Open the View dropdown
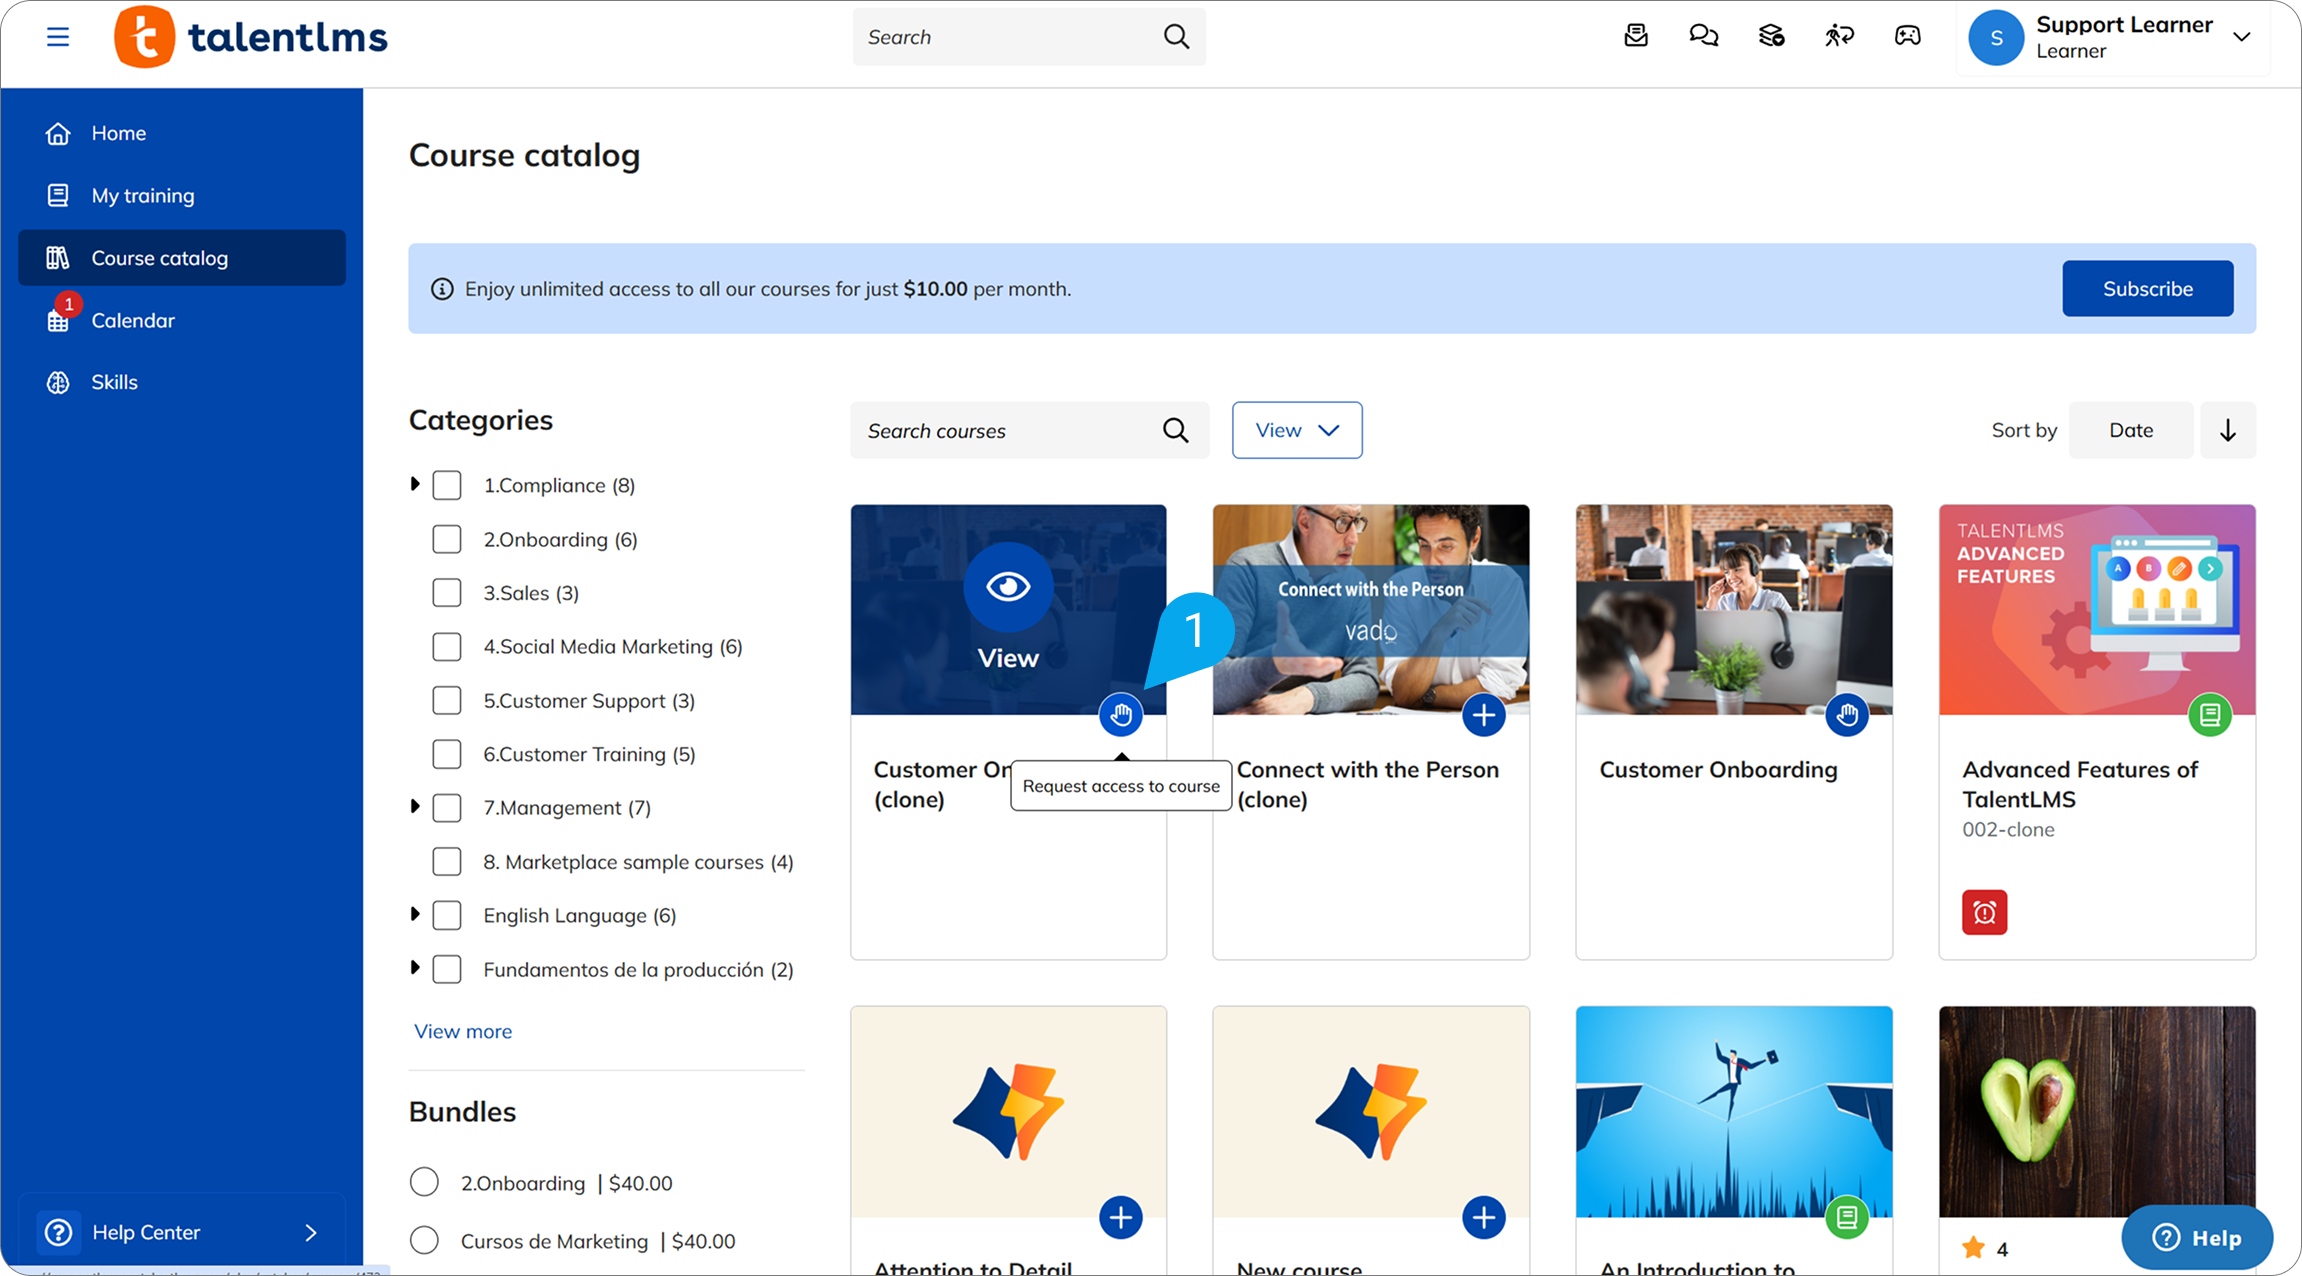Viewport: 2302px width, 1276px height. [x=1296, y=430]
